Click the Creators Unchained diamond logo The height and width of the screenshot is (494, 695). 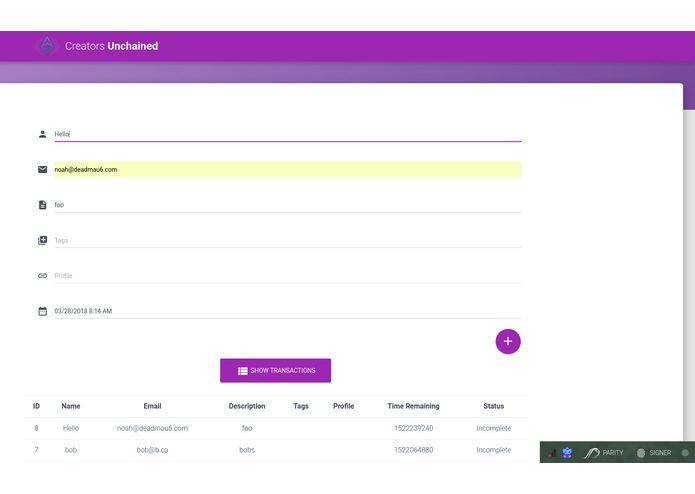click(47, 46)
